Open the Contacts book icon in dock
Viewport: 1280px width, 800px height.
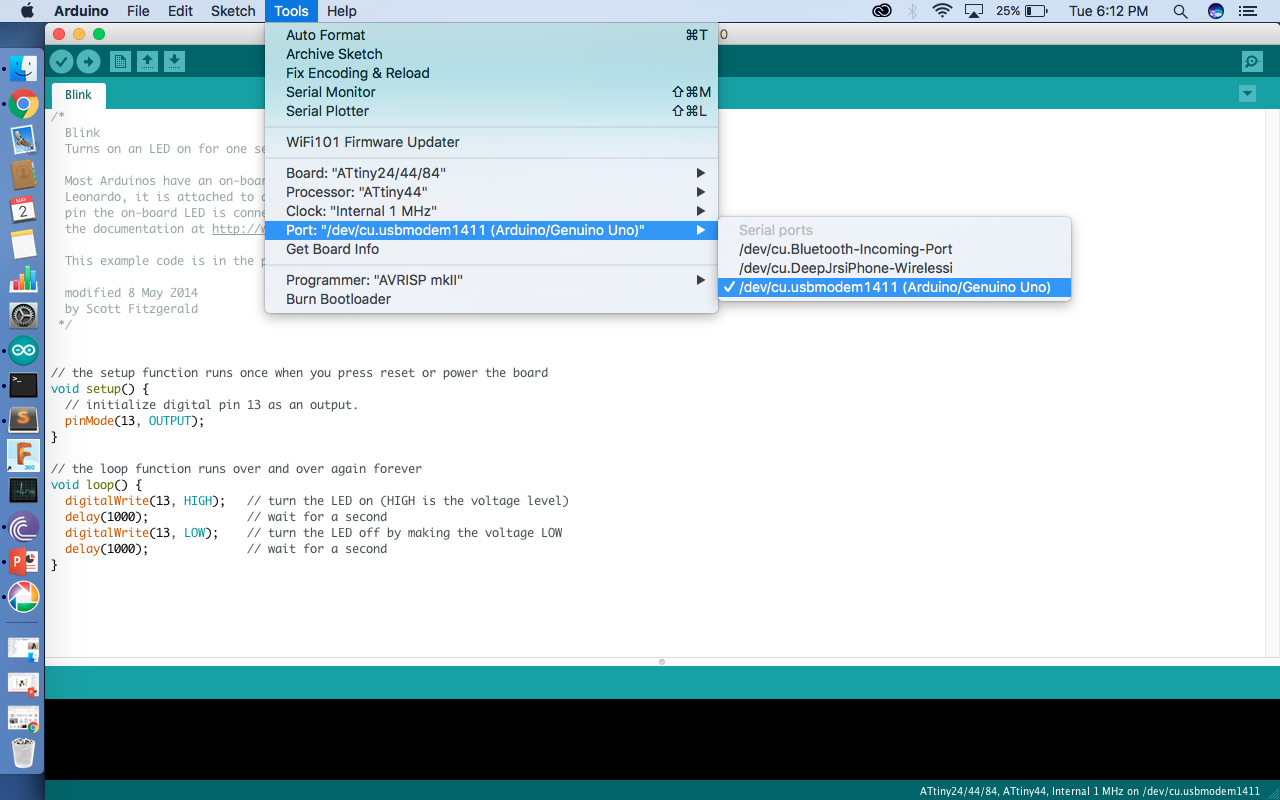[x=23, y=175]
